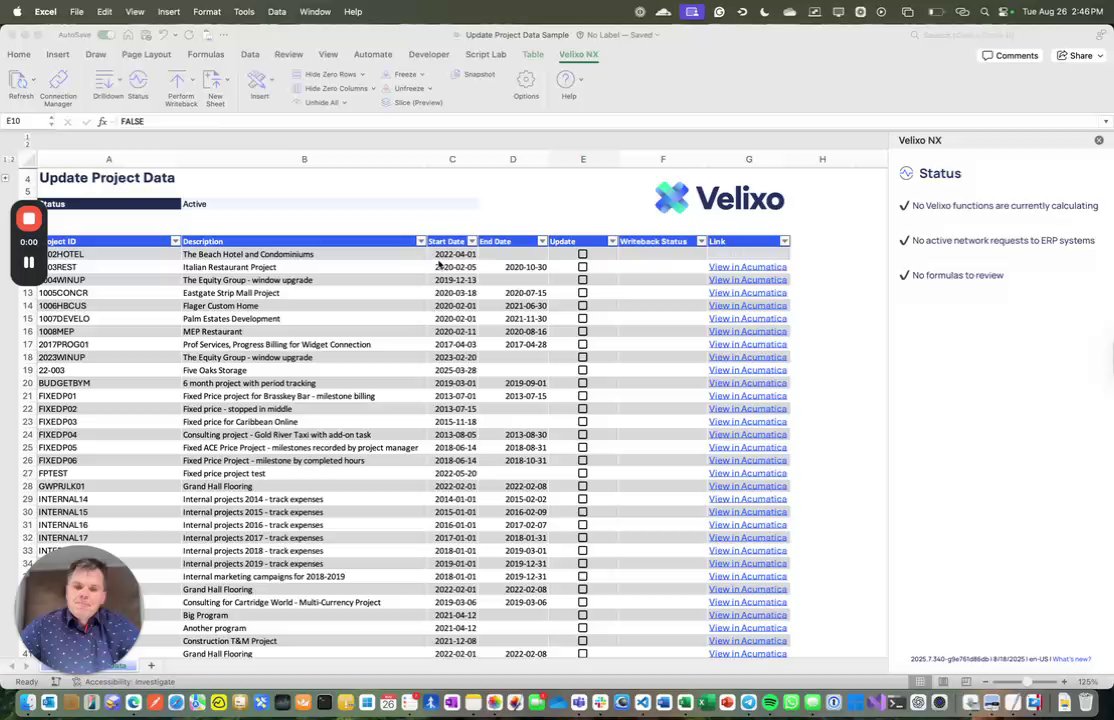Click the Spotify icon in the Dock
1114x720 pixels.
point(769,703)
